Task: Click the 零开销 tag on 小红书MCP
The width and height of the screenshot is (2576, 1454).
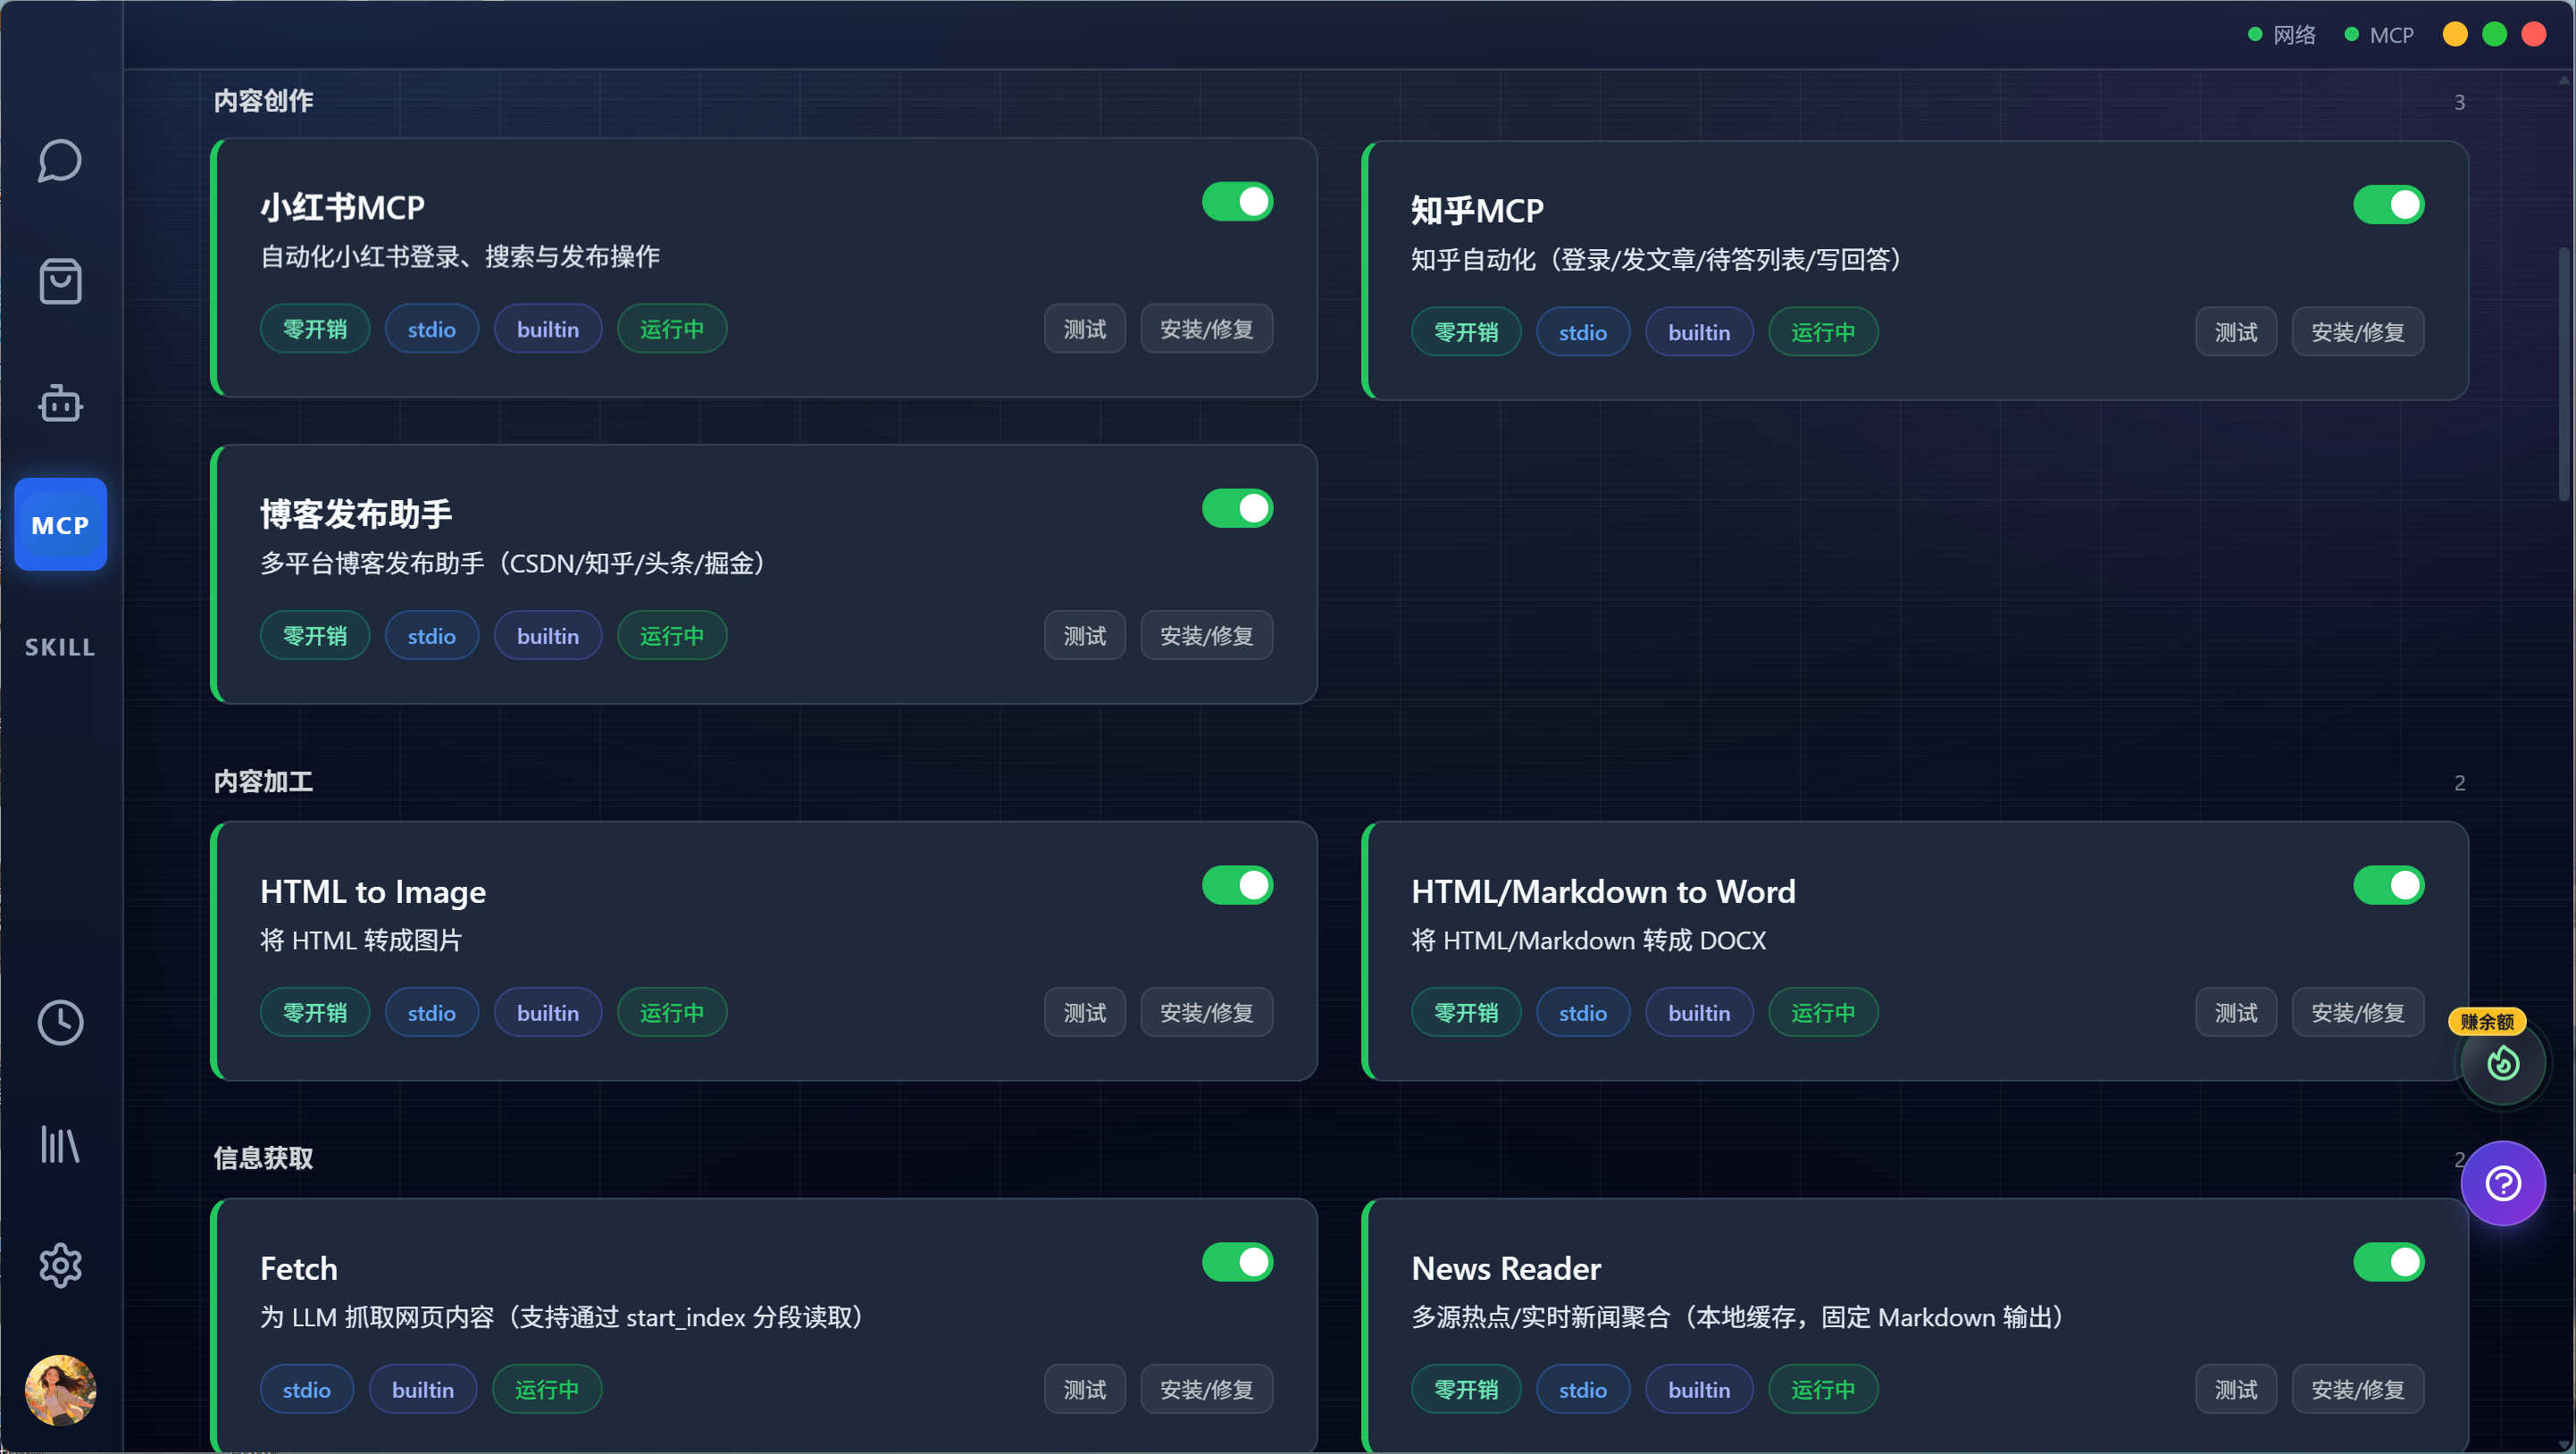Action: (x=315, y=329)
